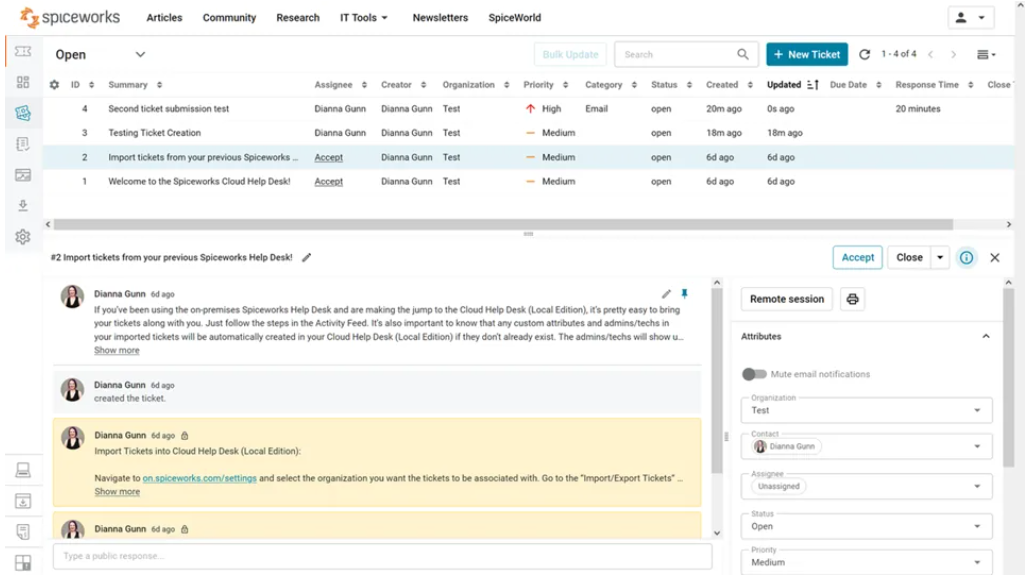Viewport: 1027px width, 579px height.
Task: Open the list density view dropdown
Action: tap(986, 54)
